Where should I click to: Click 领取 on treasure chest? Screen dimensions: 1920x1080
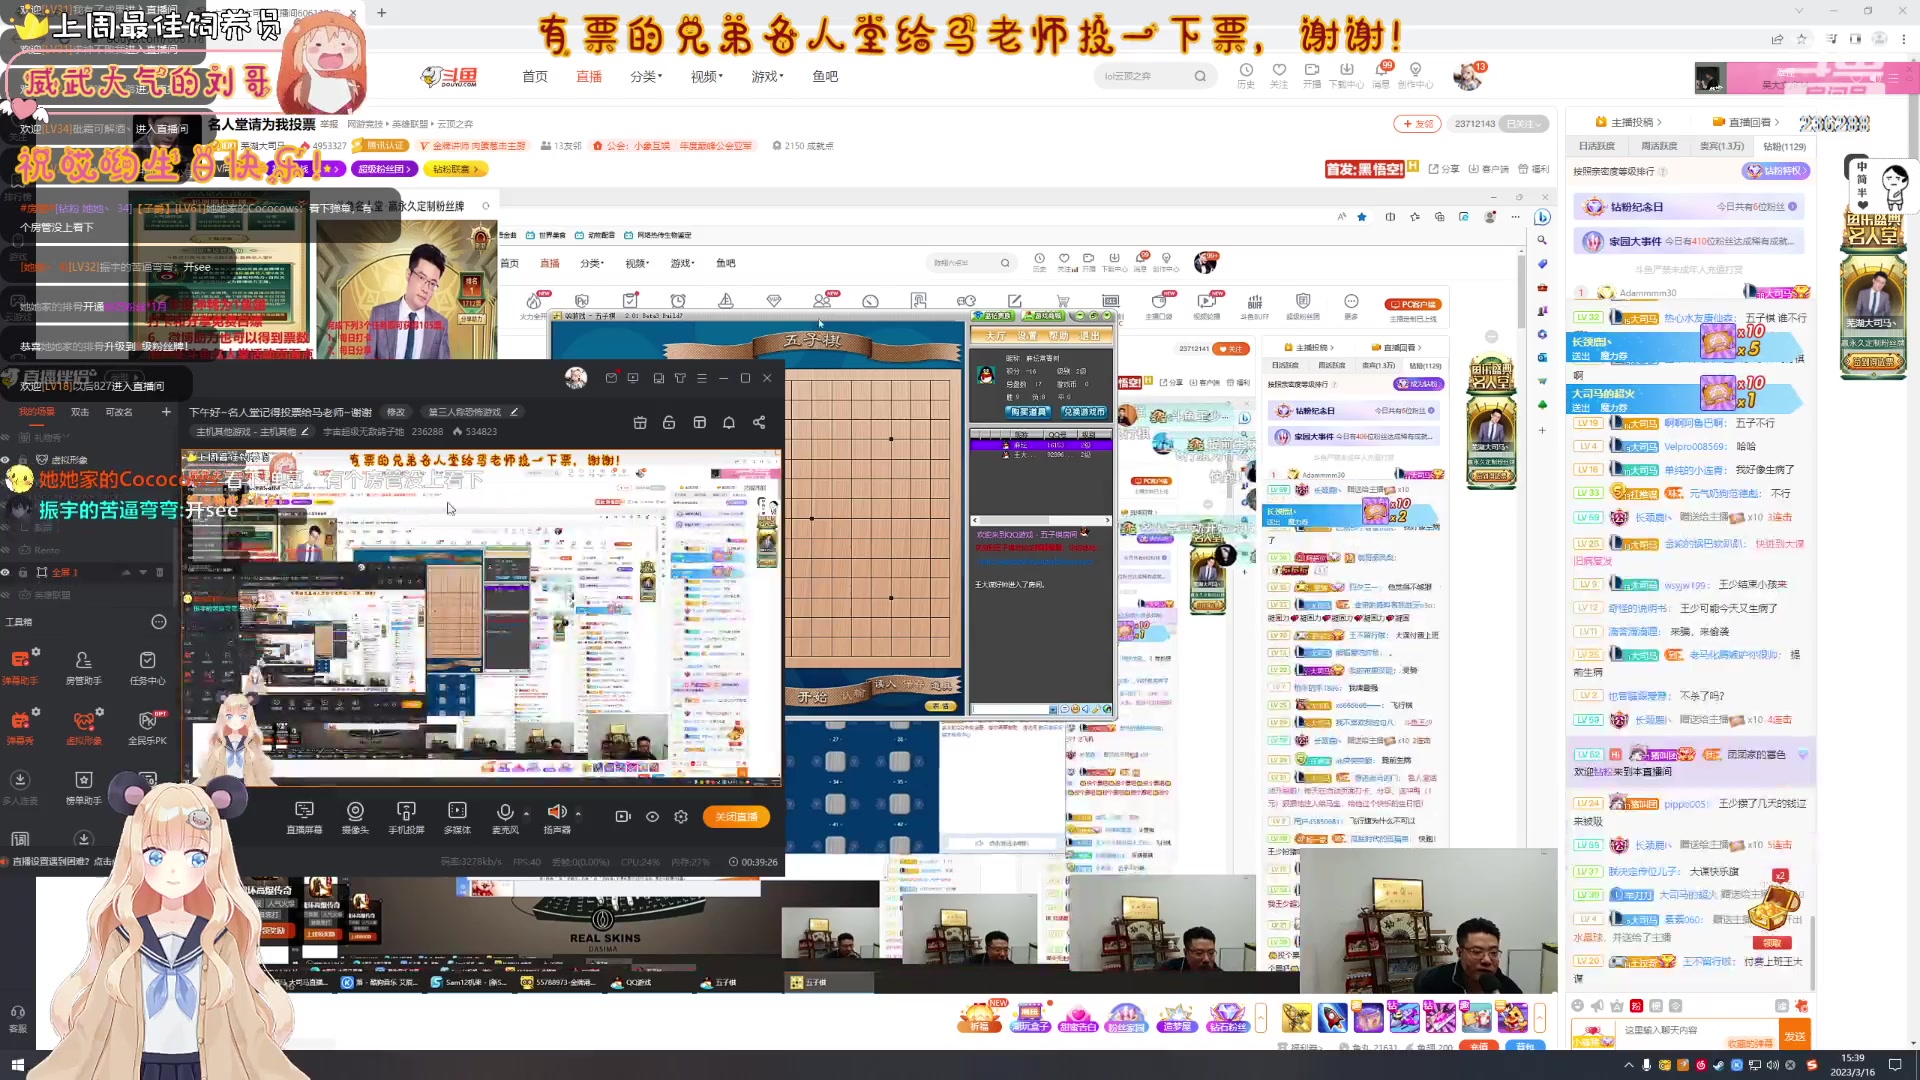(1772, 943)
